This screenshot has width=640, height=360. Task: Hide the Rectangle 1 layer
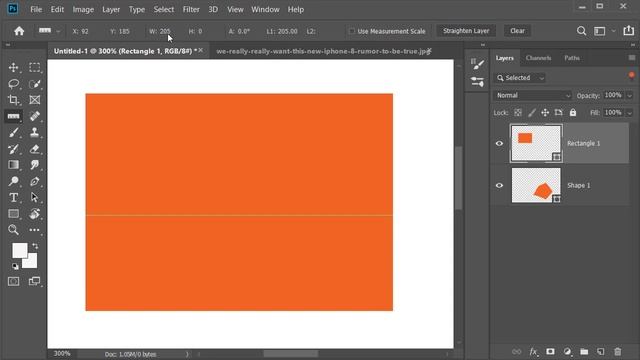coord(499,143)
